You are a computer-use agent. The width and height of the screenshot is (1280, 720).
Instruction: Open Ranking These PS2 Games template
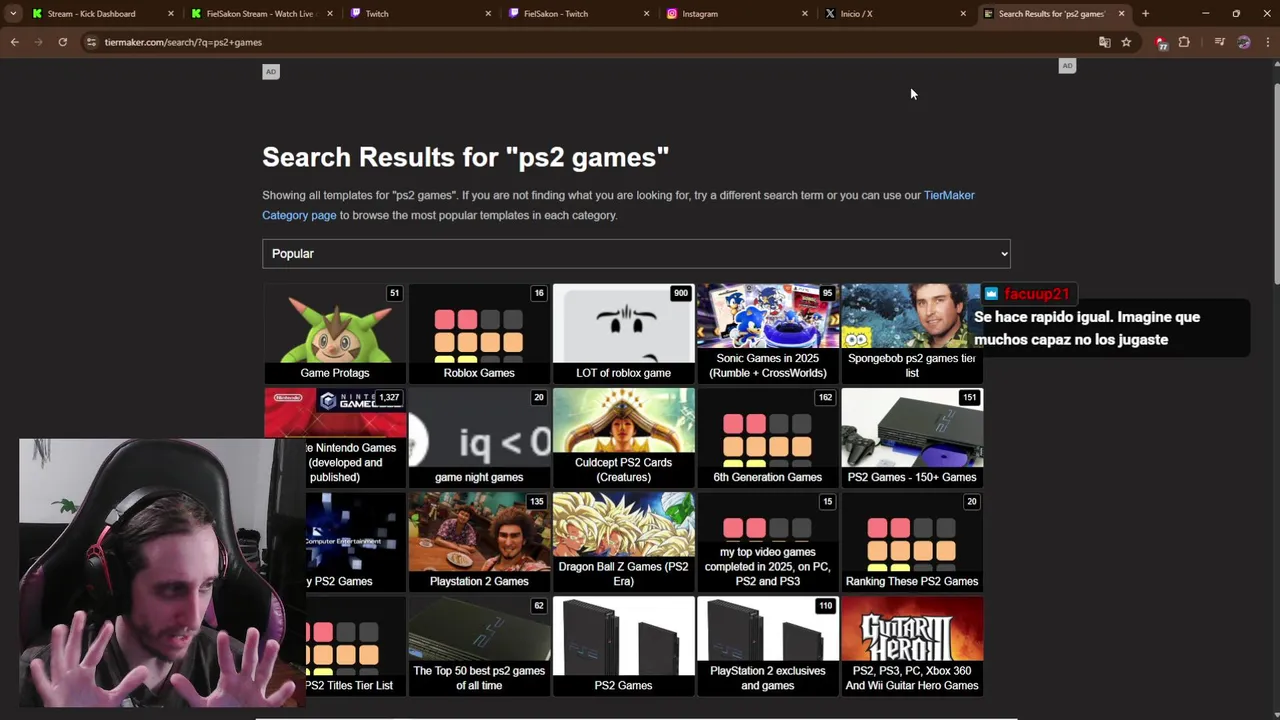911,542
